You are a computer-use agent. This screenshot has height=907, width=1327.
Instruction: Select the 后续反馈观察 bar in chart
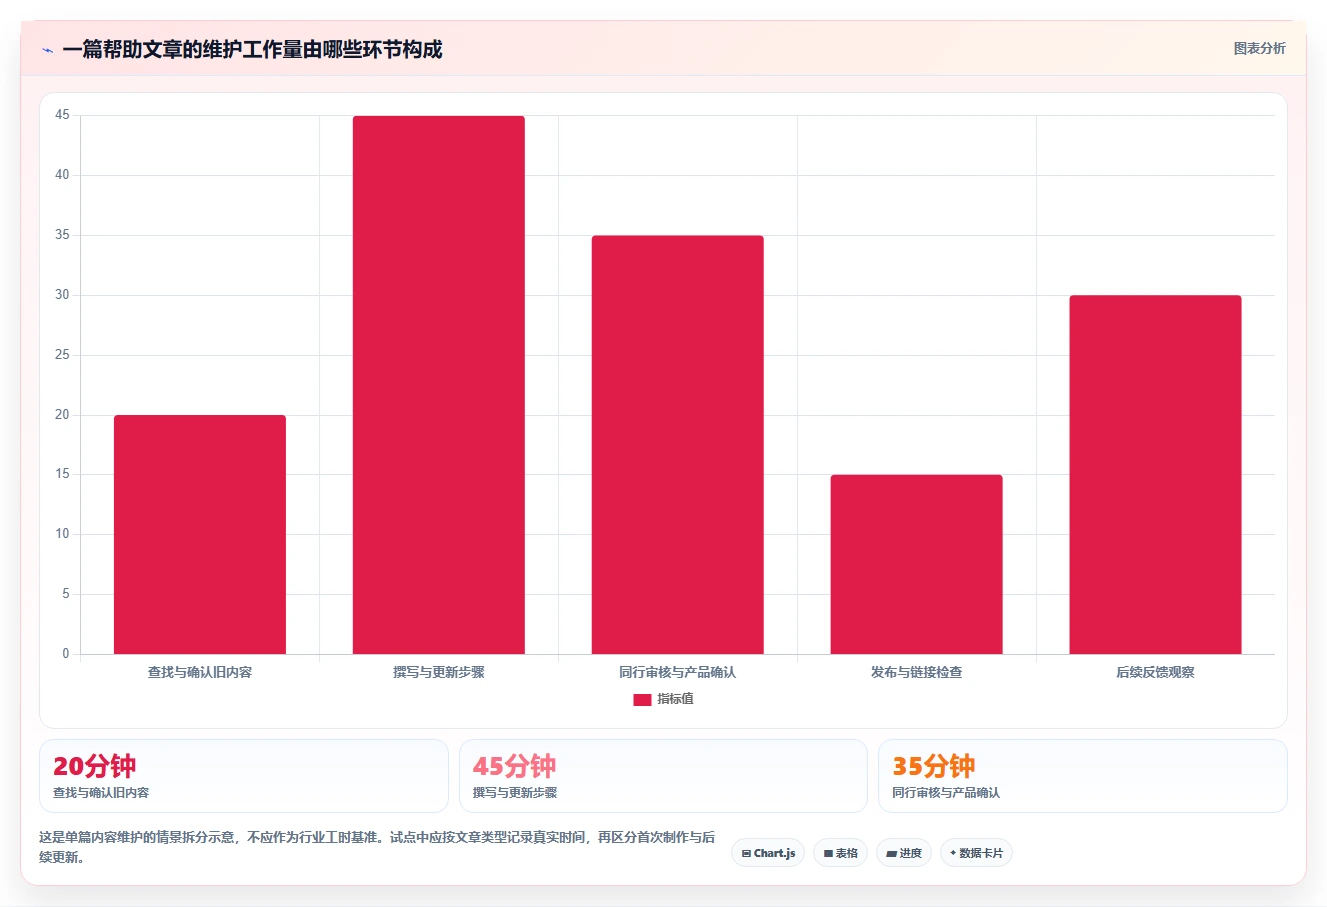(1156, 475)
